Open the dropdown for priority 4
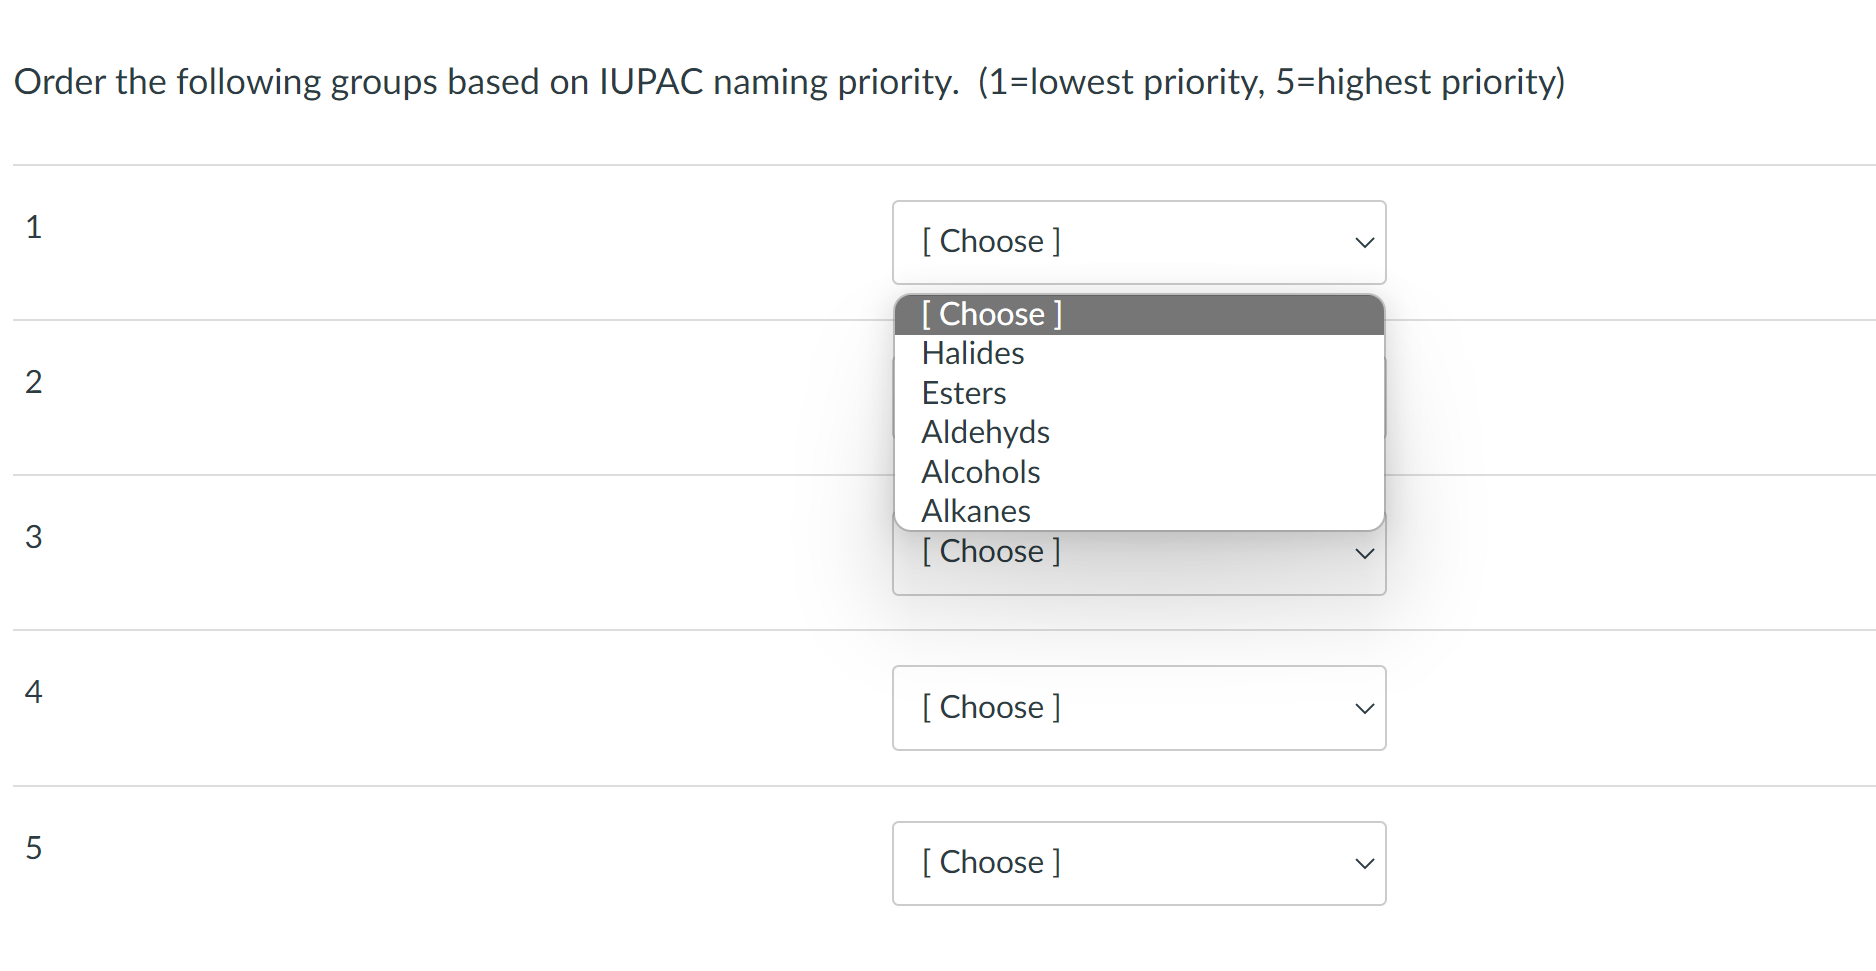 click(x=1138, y=708)
